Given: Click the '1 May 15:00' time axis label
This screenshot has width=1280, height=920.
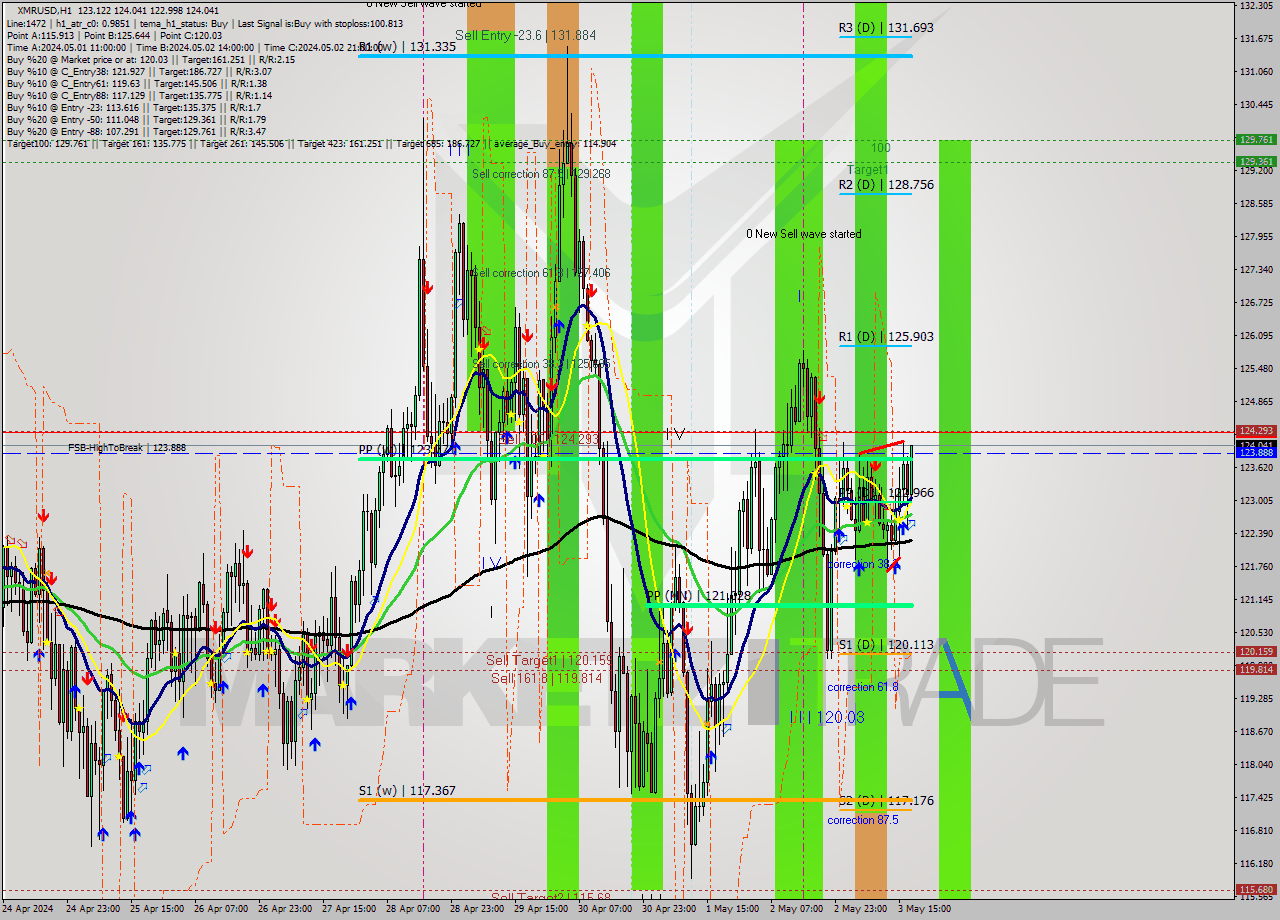Looking at the screenshot, I should 732,910.
